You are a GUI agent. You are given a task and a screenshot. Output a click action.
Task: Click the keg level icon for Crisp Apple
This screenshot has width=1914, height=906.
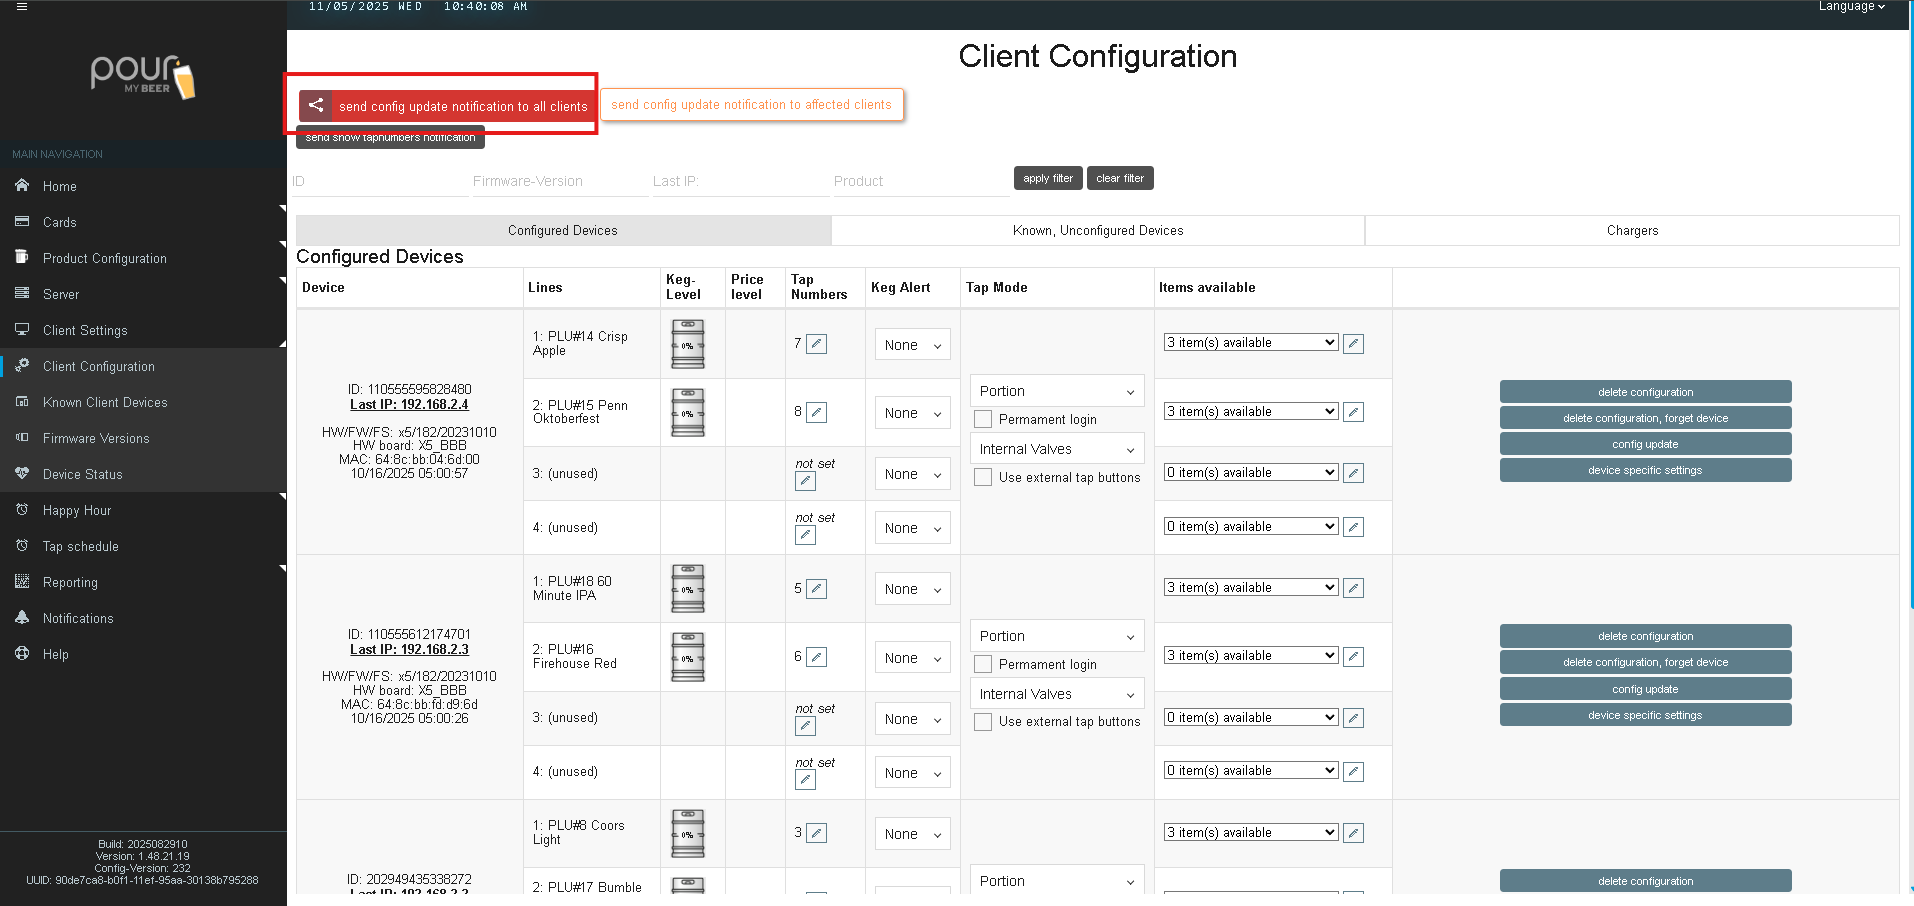pyautogui.click(x=687, y=344)
